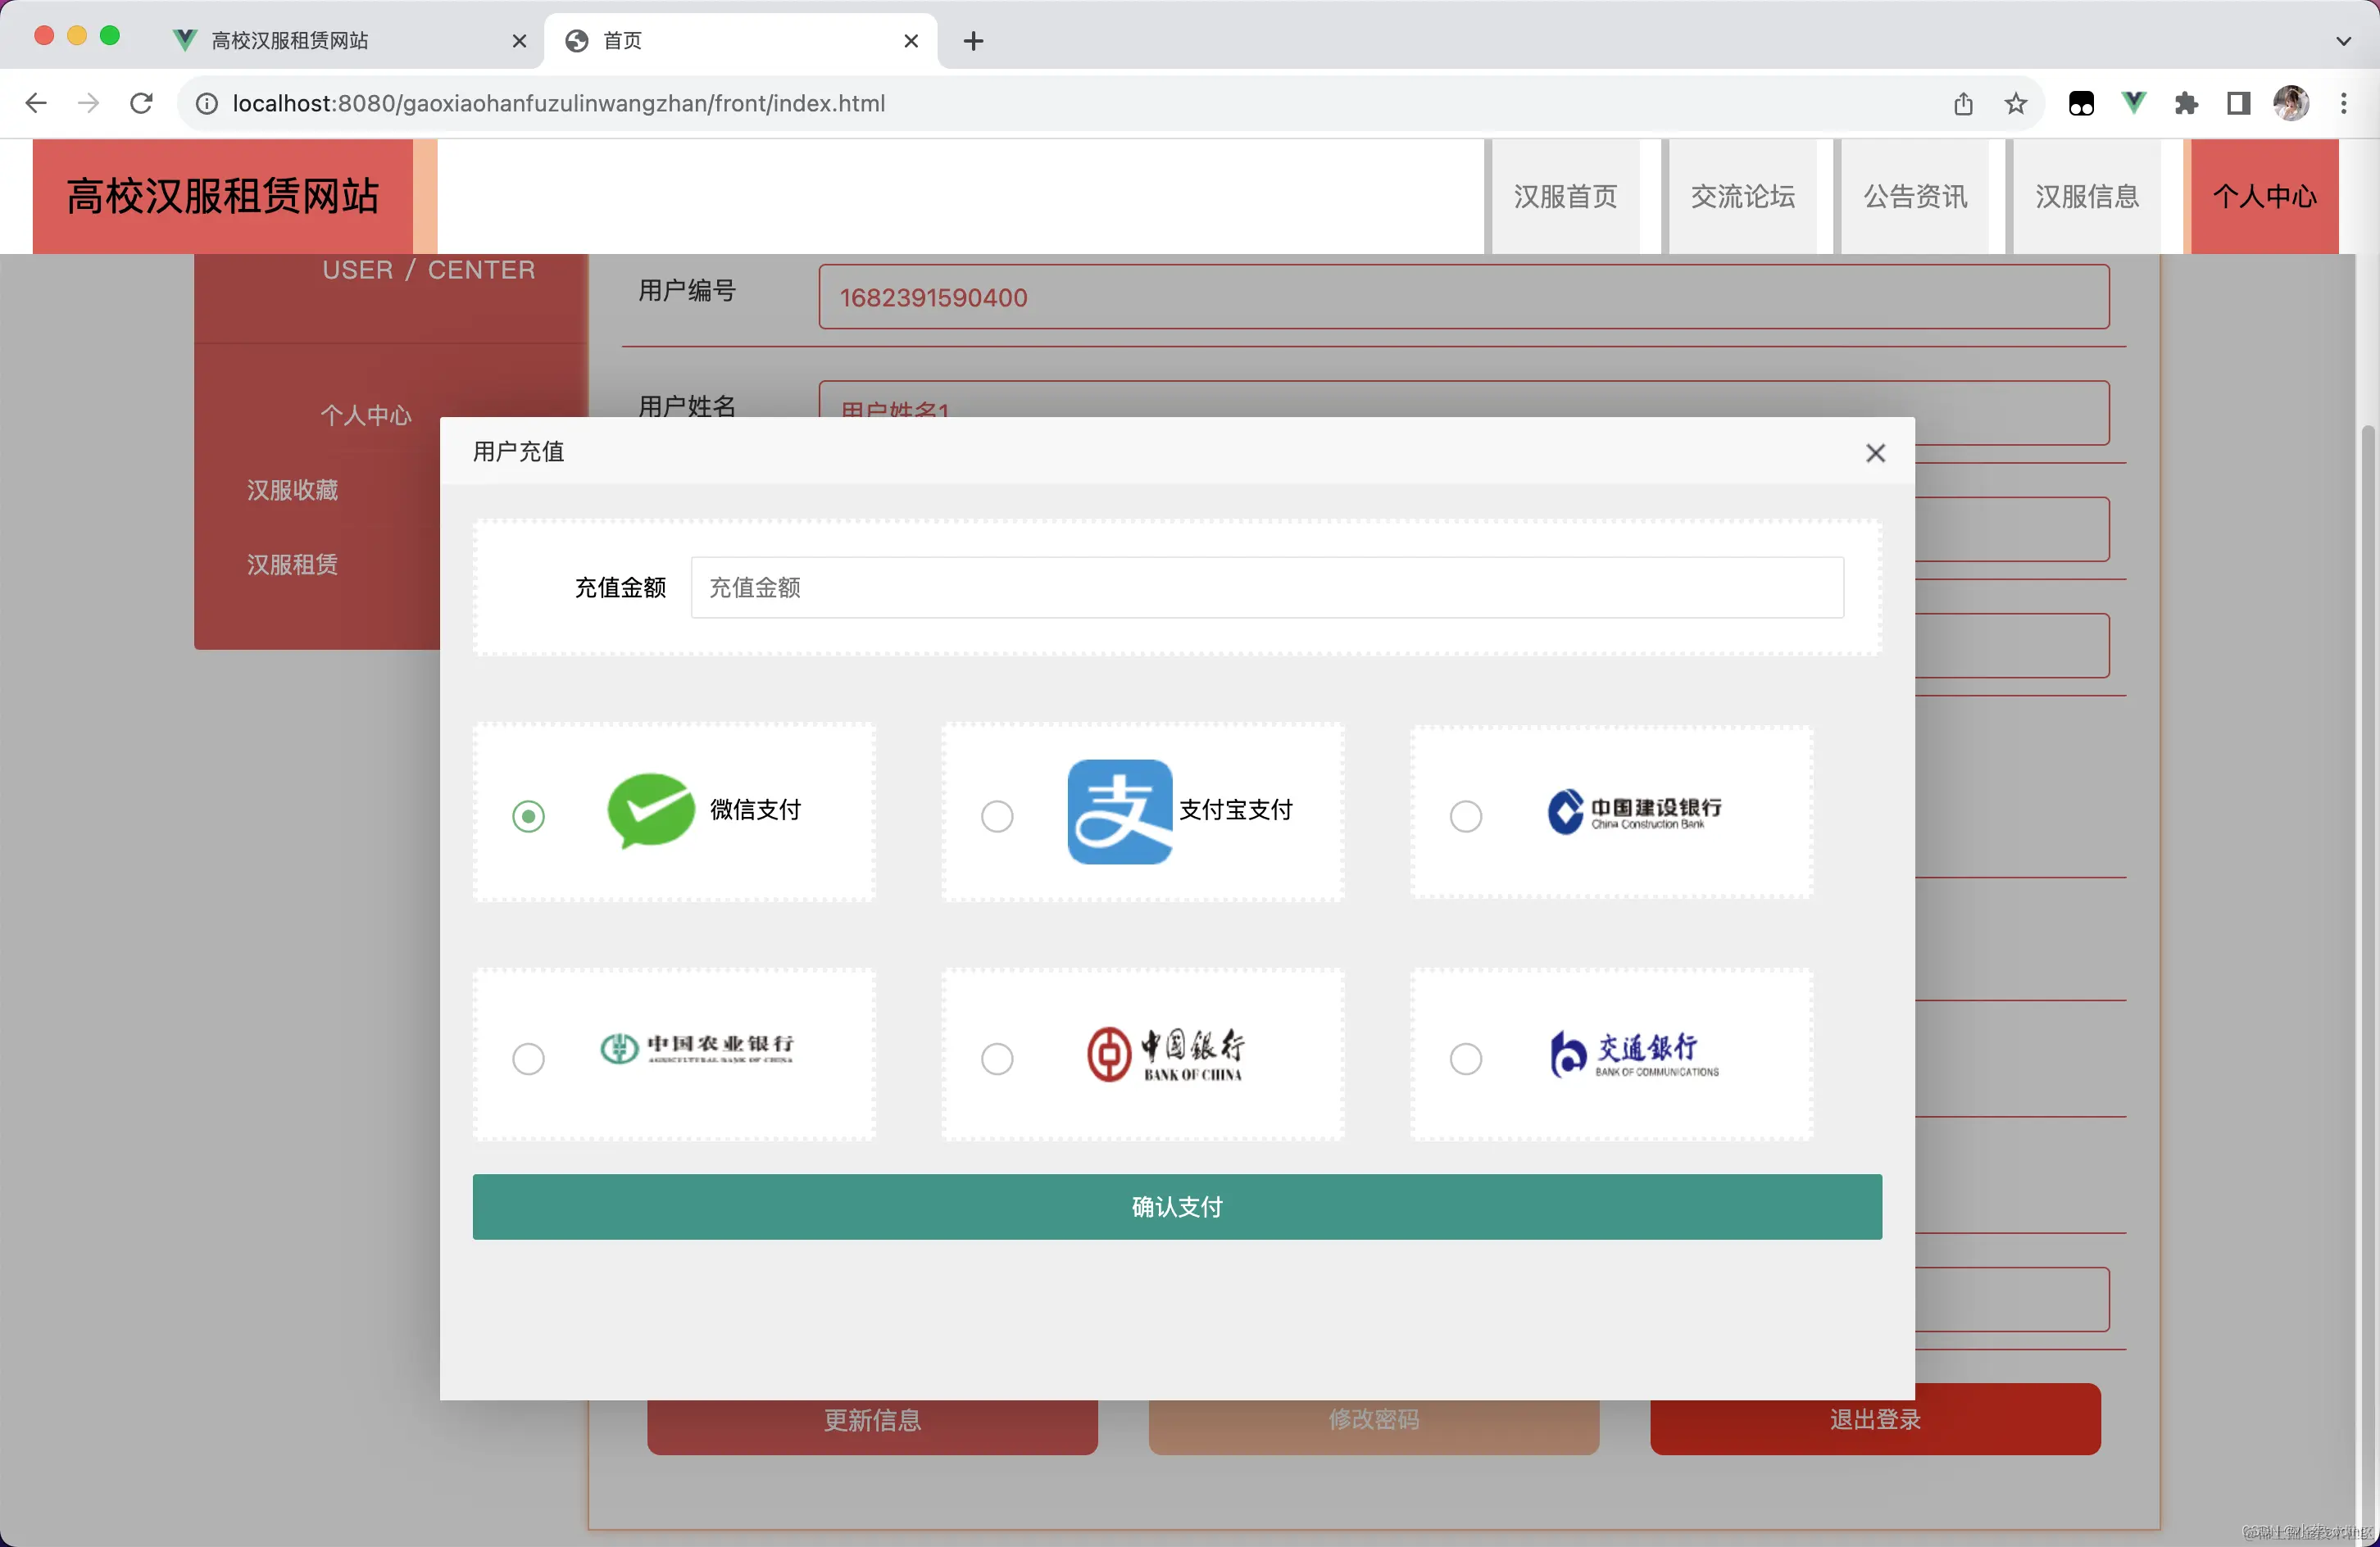Screen dimensions: 2380x1547
Task: Select the Alipay payment radio button
Action: 997,816
